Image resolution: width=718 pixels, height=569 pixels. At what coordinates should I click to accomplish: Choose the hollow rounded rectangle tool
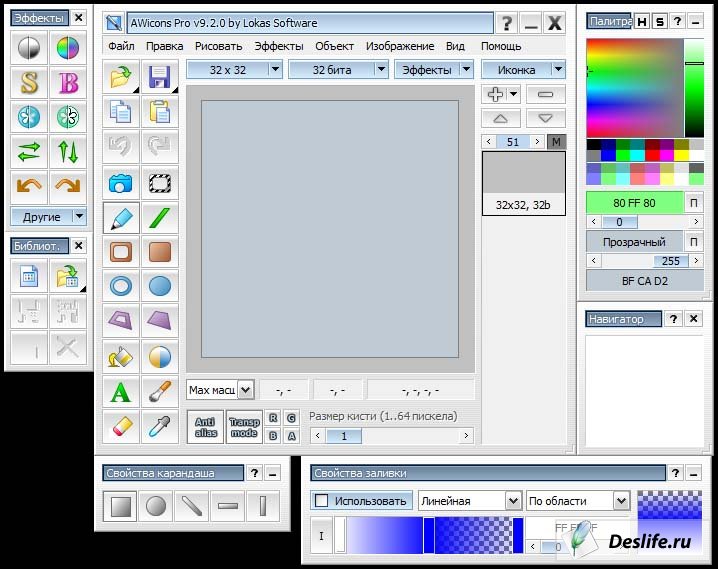(x=121, y=252)
